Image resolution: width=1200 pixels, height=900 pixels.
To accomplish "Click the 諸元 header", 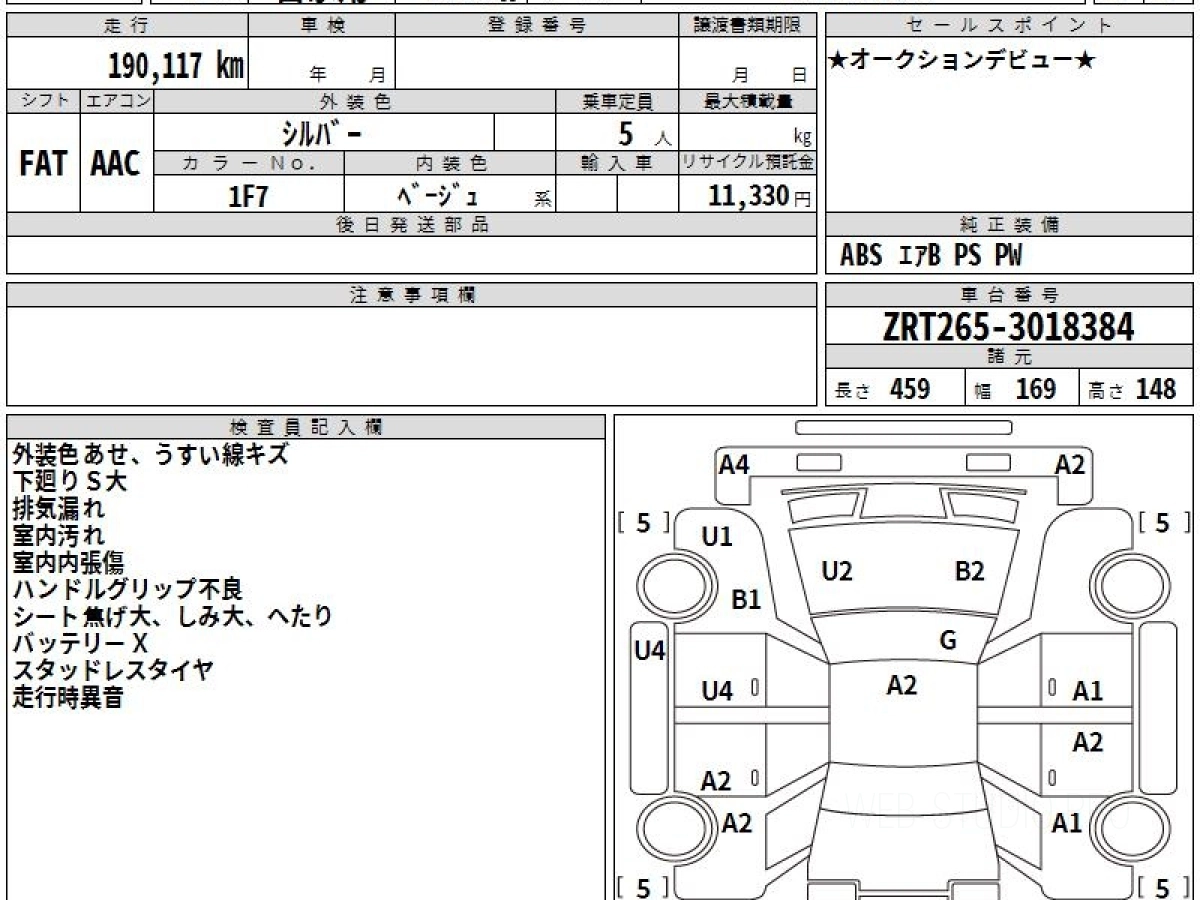I will click(x=1009, y=357).
